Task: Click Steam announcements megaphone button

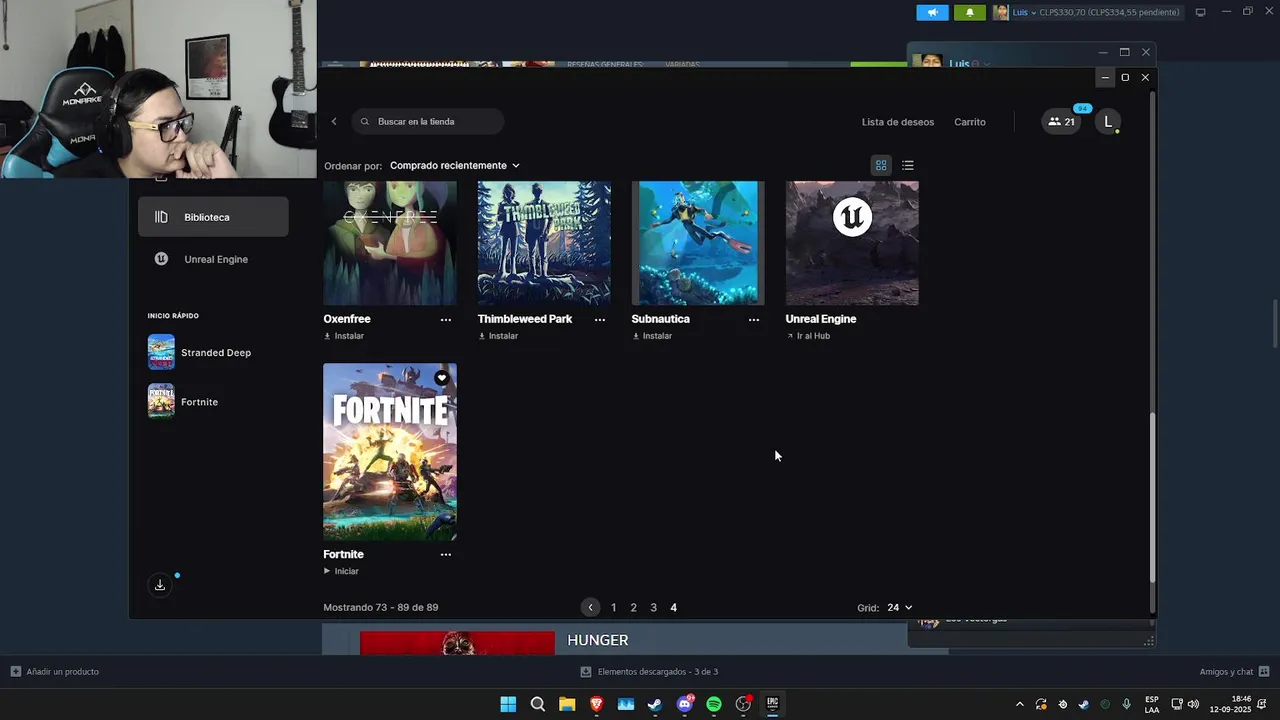Action: click(932, 12)
